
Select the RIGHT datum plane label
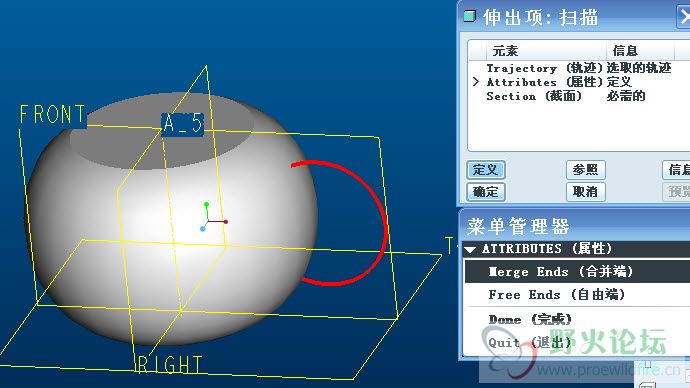169,364
